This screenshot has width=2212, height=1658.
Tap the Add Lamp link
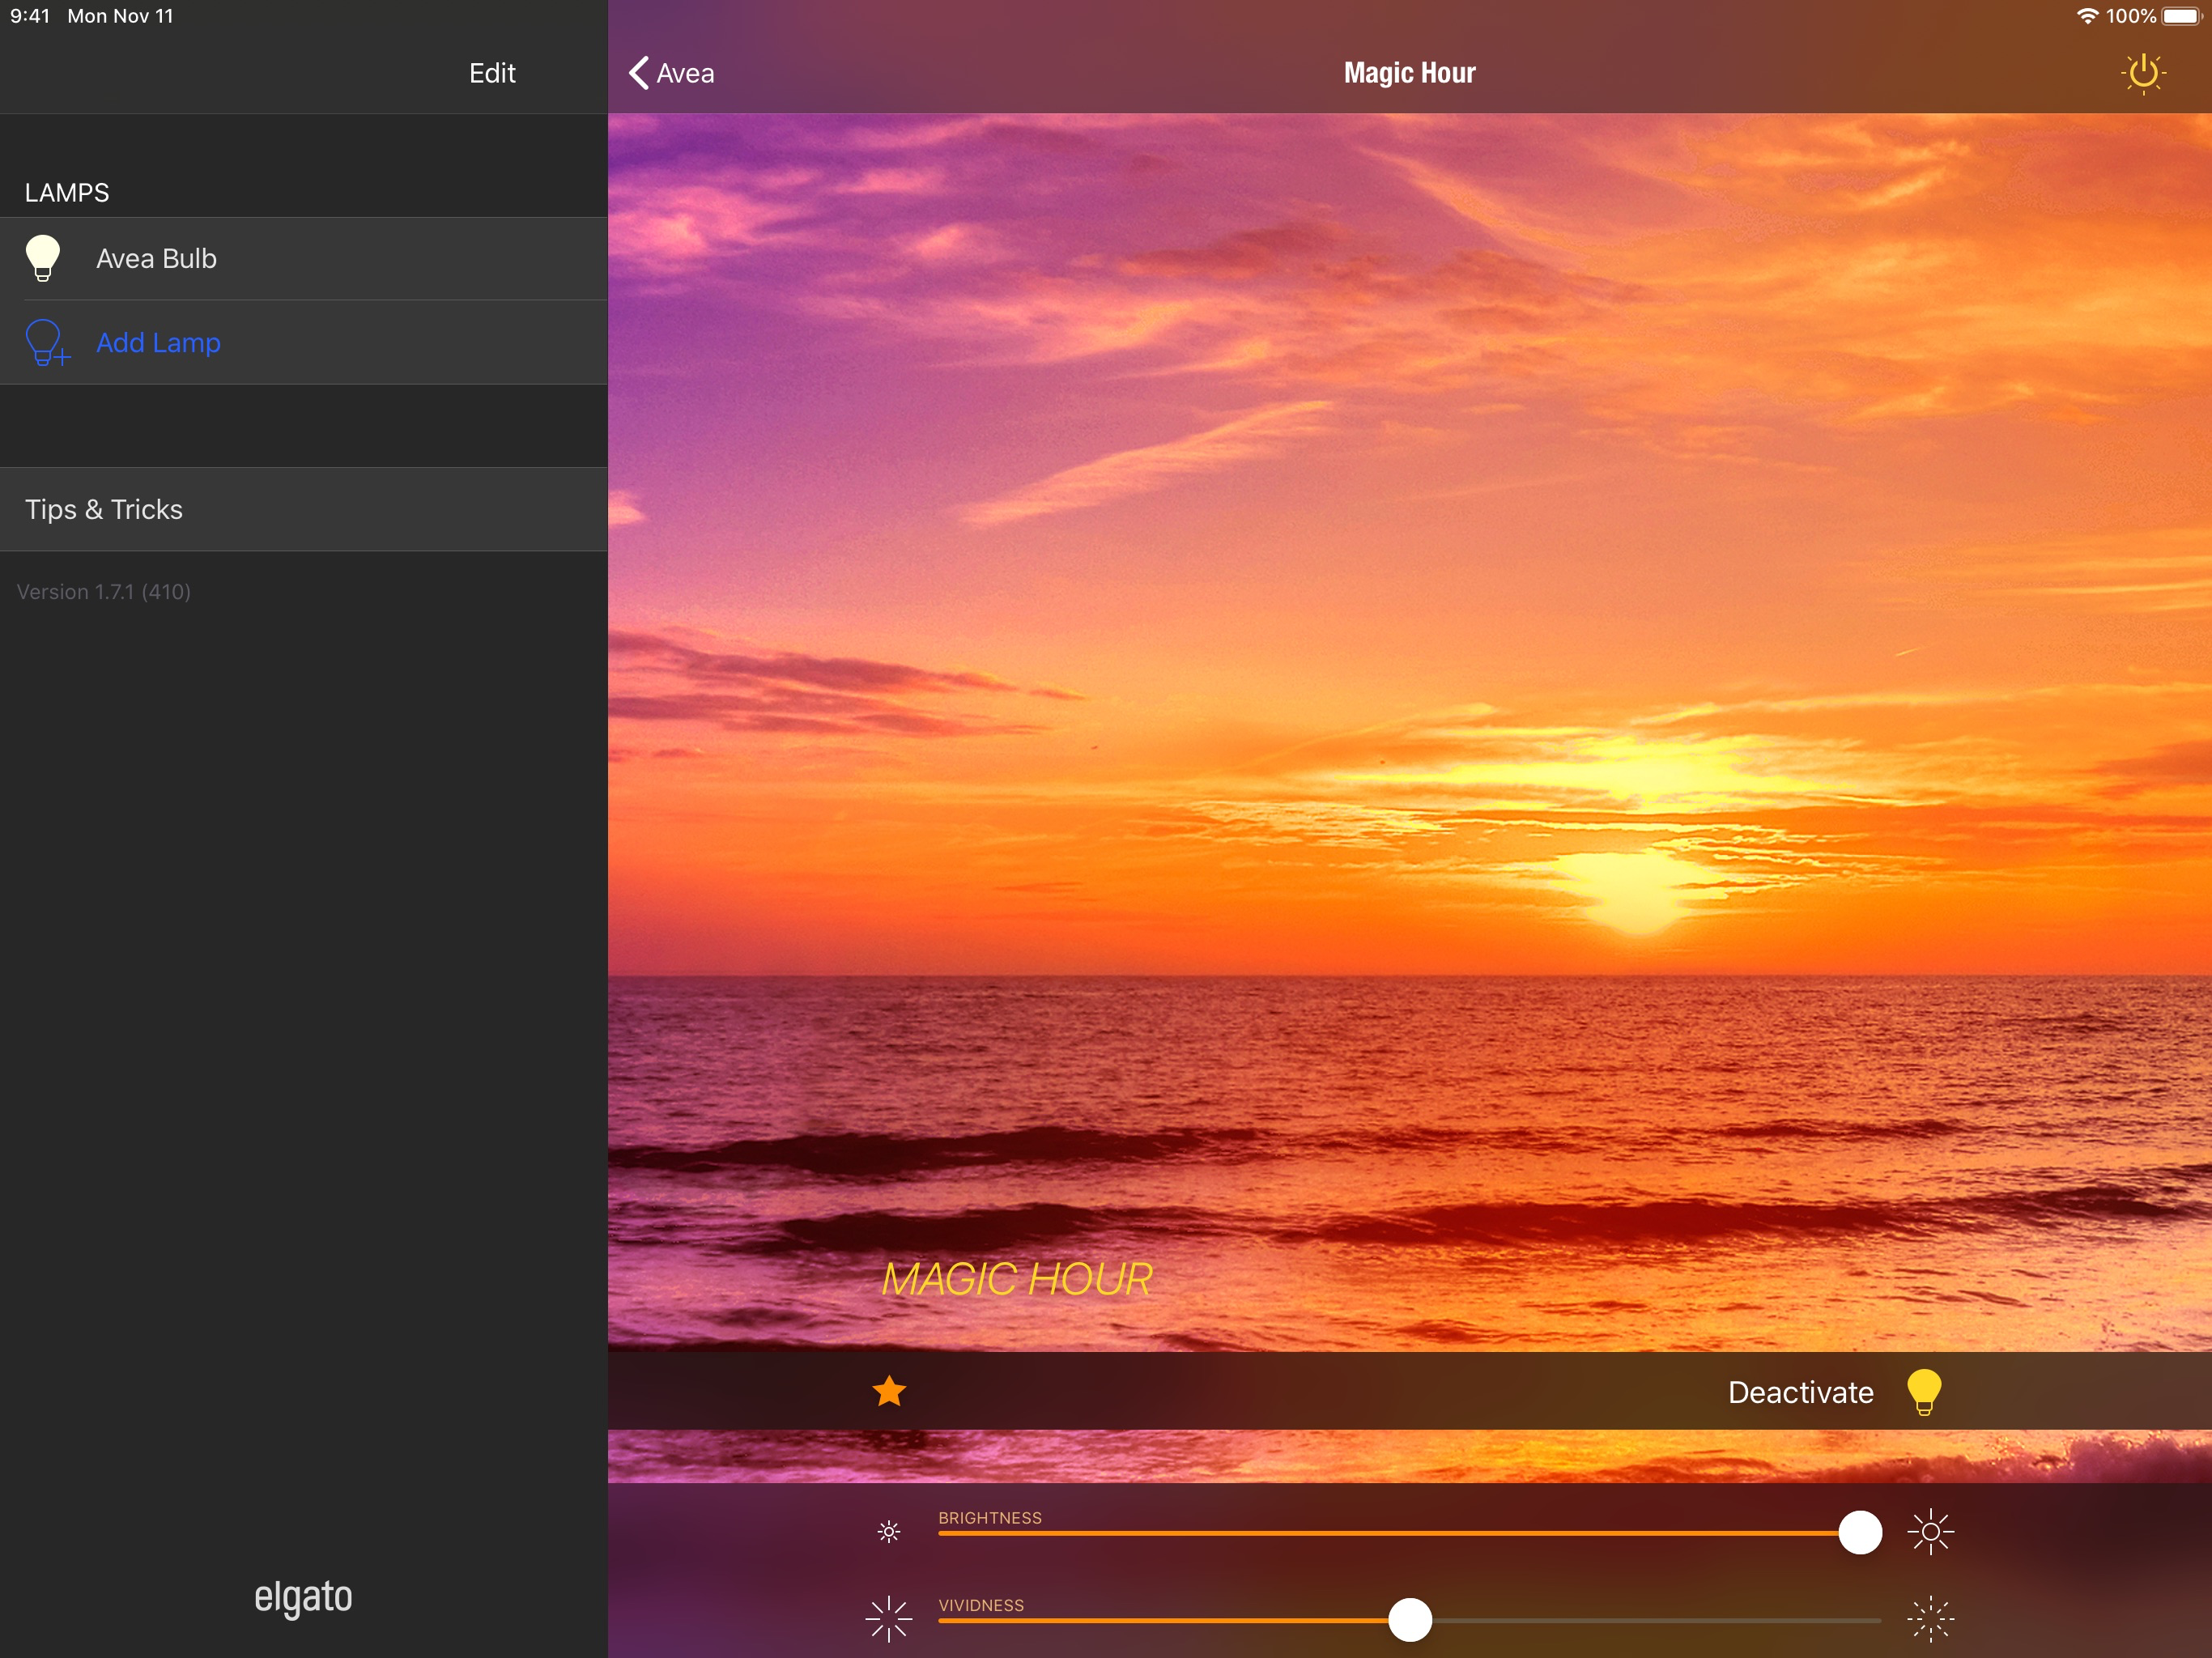[158, 343]
